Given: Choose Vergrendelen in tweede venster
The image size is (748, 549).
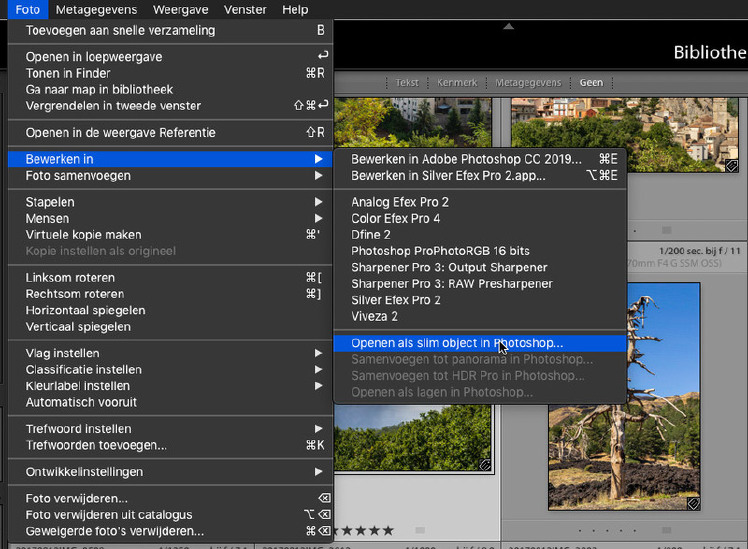Looking at the screenshot, I should pos(170,105).
